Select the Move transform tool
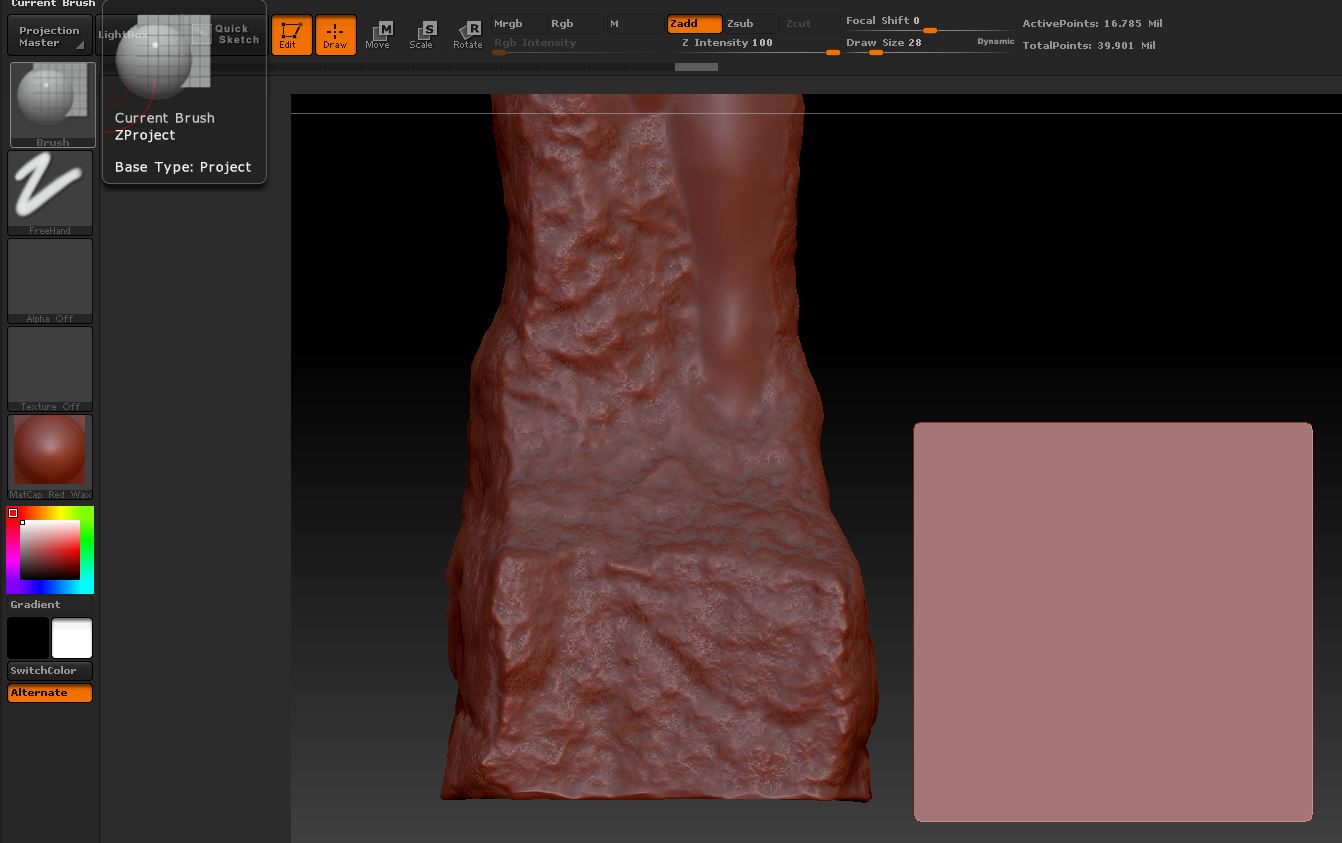Screen dimensions: 1342x843 tap(378, 35)
